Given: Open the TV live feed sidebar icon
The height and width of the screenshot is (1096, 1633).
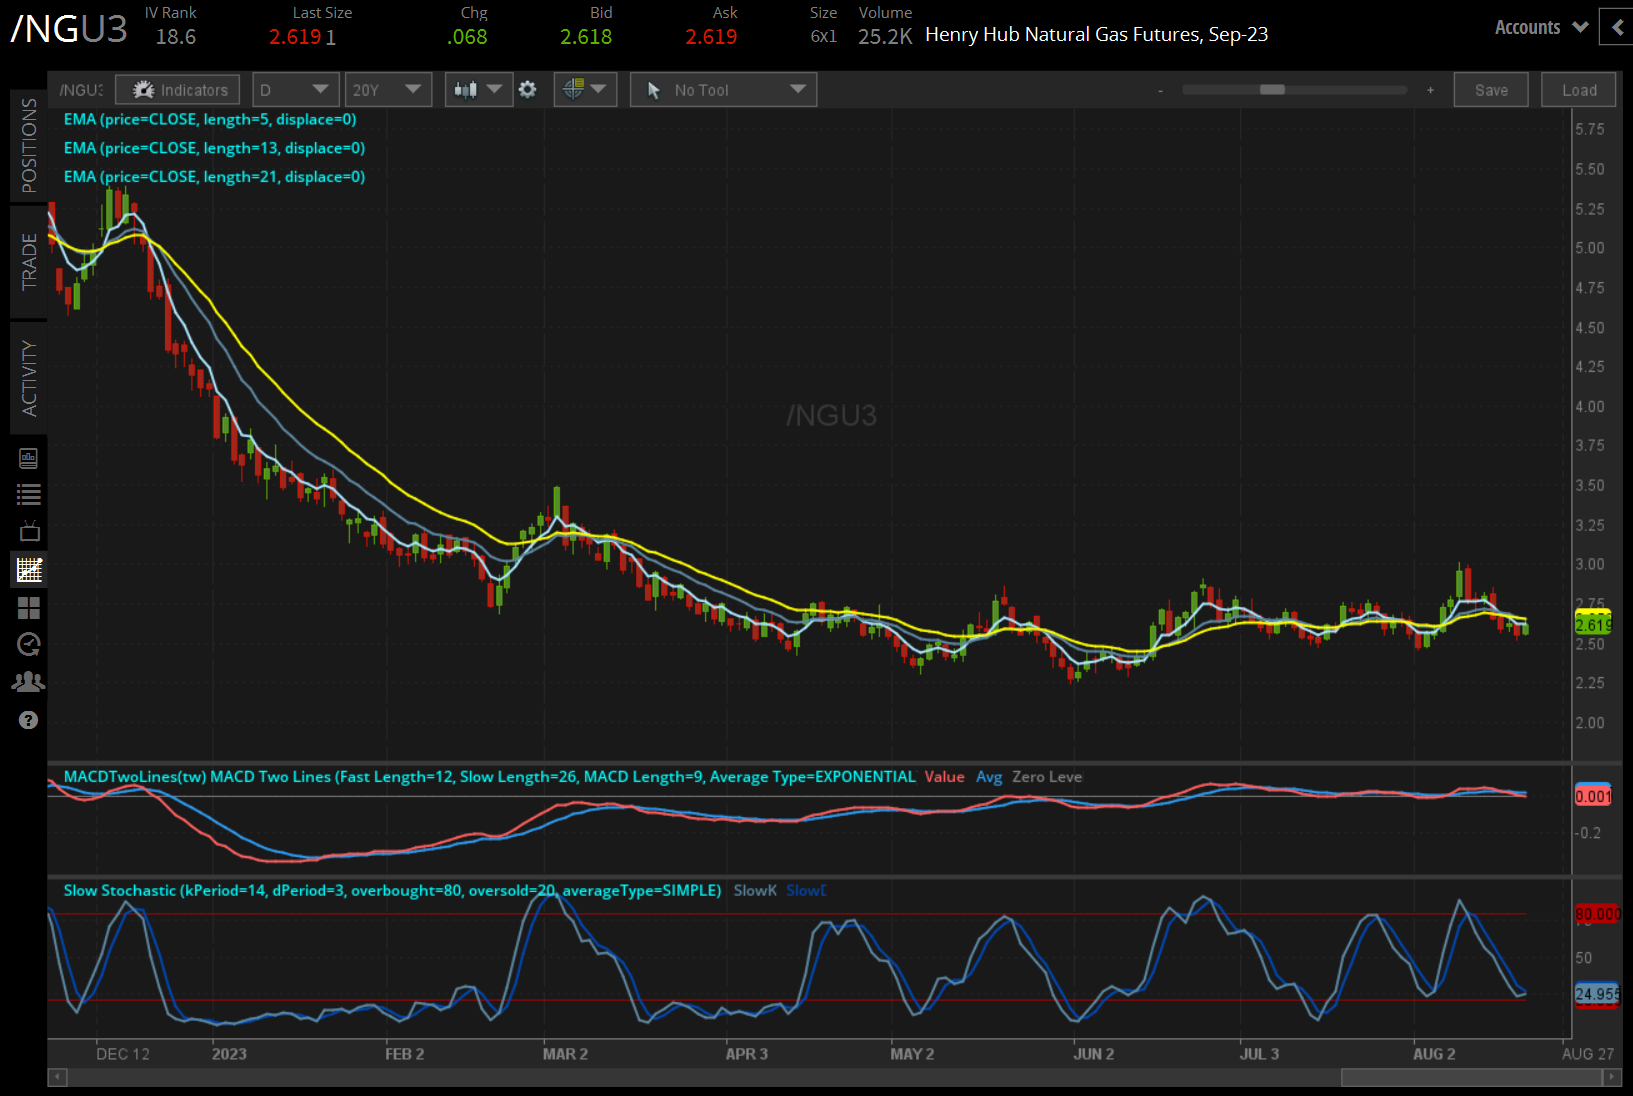Looking at the screenshot, I should [28, 531].
